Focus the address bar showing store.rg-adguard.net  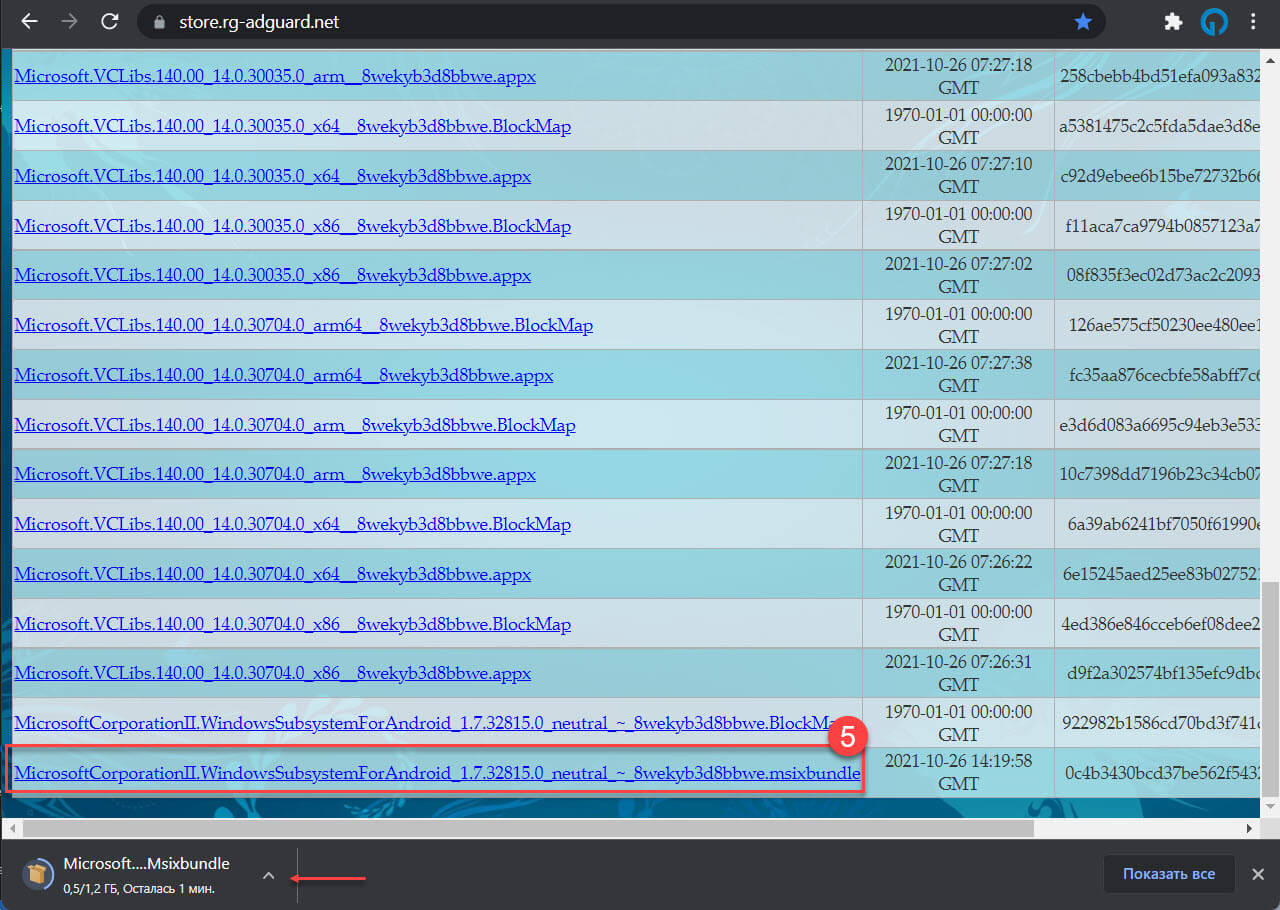pyautogui.click(x=621, y=21)
